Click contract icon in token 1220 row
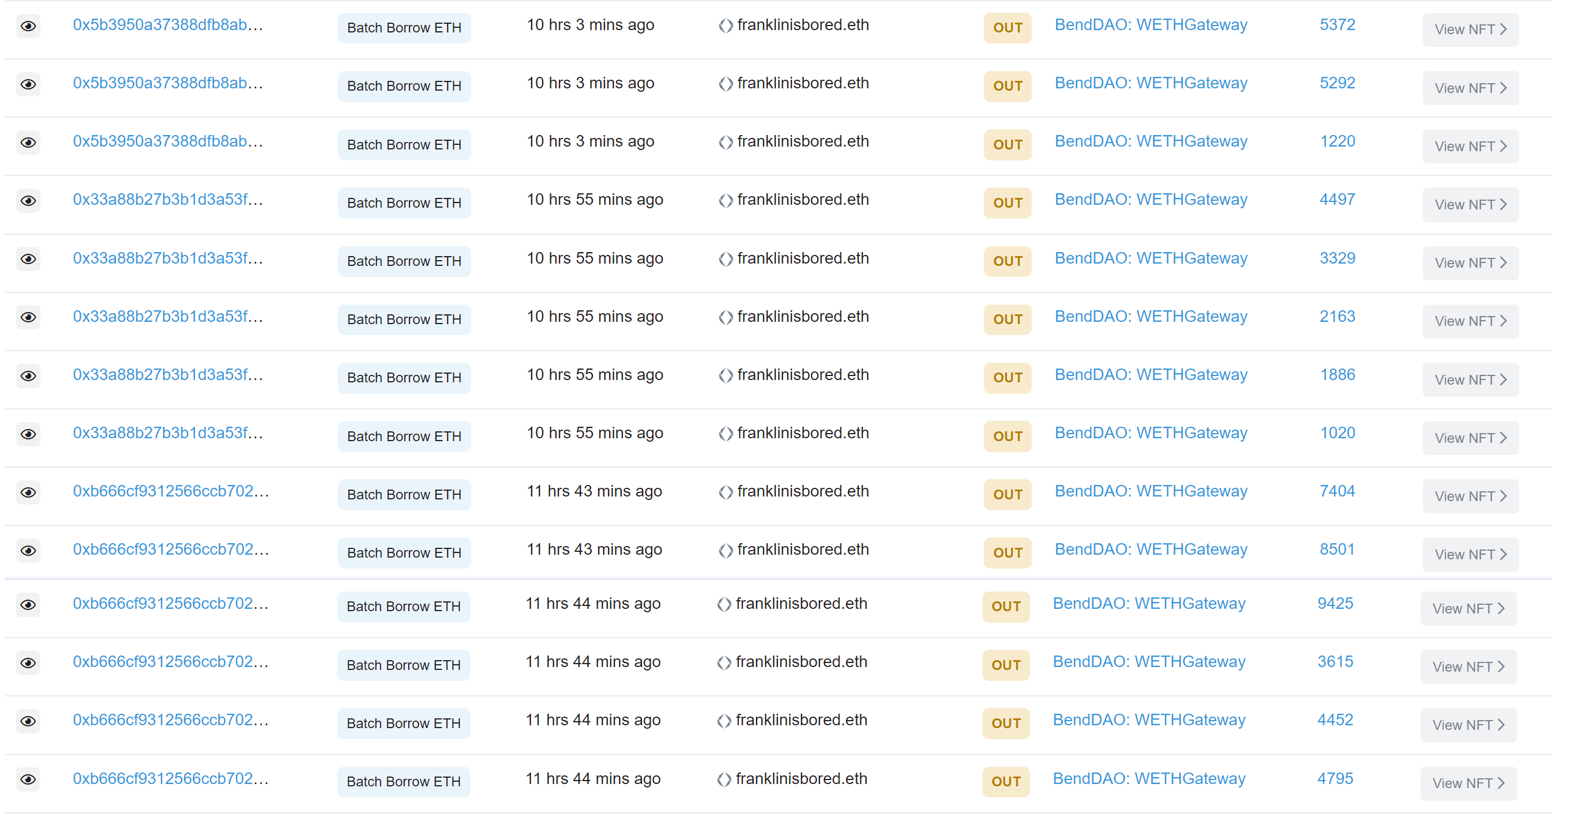This screenshot has height=817, width=1571. click(x=726, y=143)
